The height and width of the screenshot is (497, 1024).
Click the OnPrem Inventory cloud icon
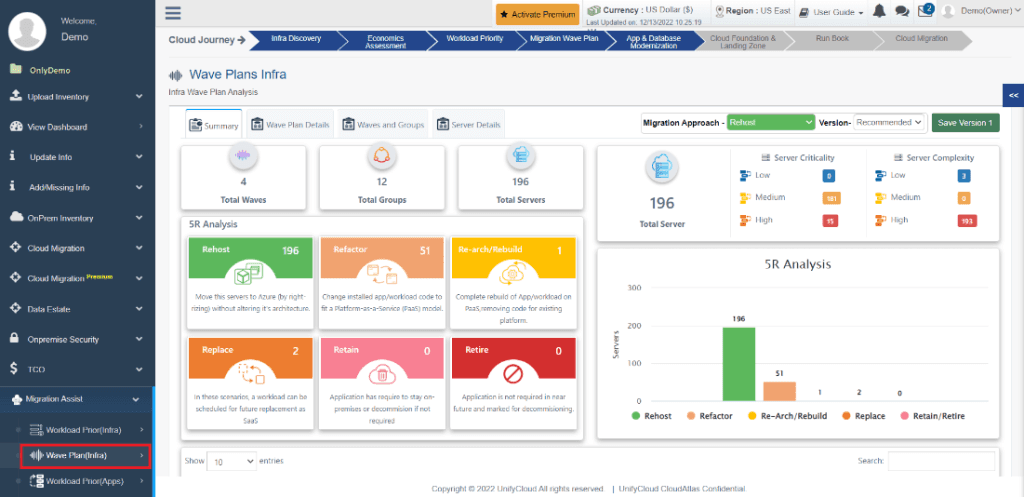16,217
